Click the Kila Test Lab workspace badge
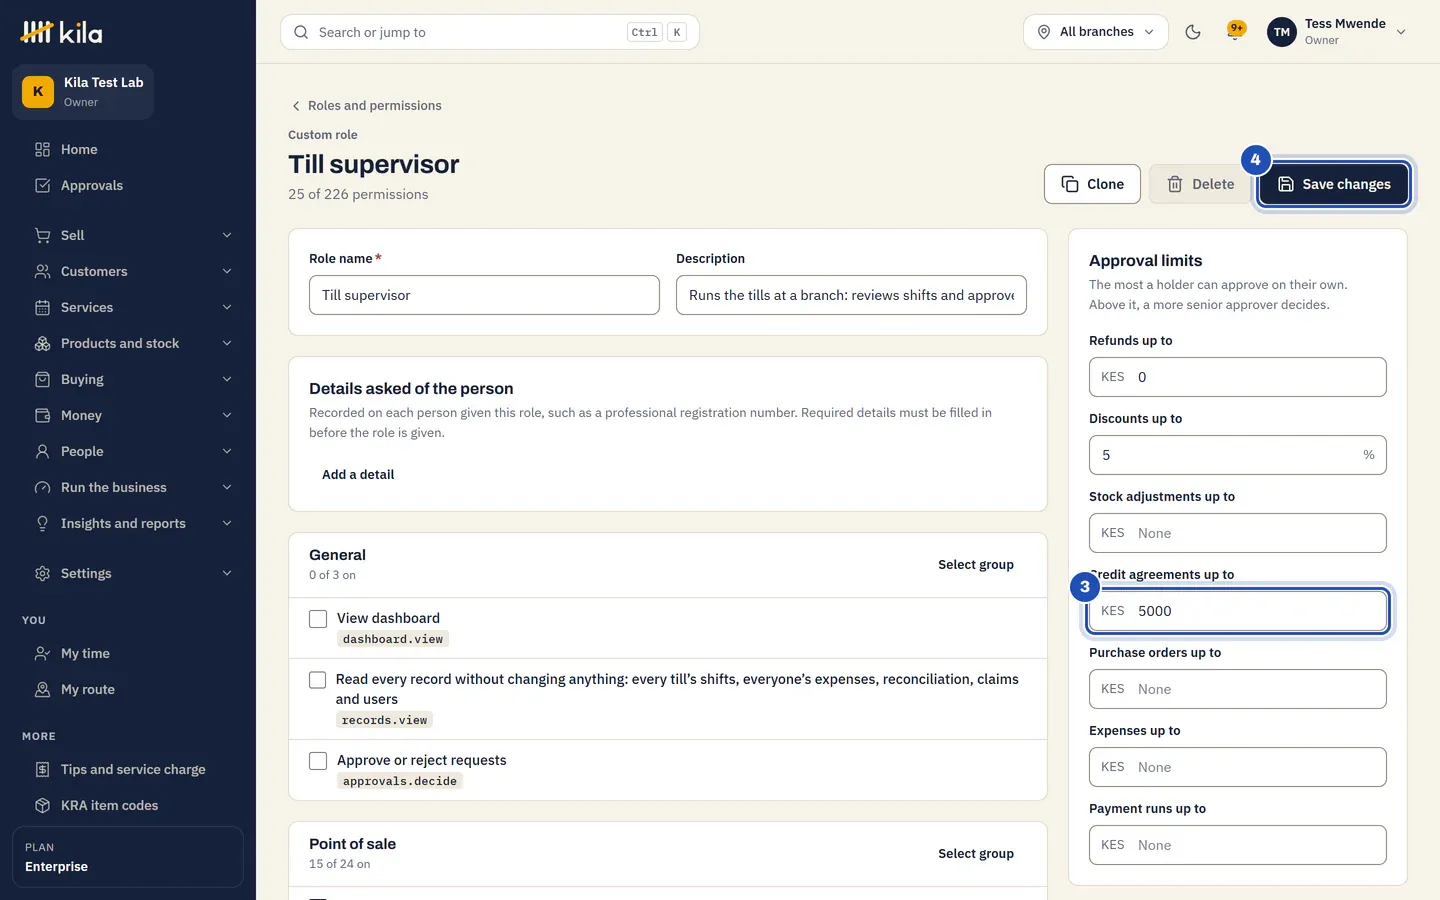This screenshot has width=1440, height=900. pos(83,91)
